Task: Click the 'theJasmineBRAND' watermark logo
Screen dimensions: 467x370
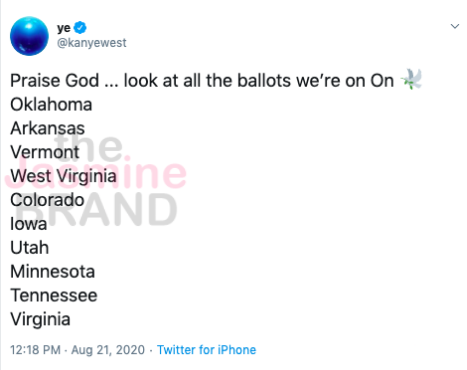Action: (x=96, y=180)
